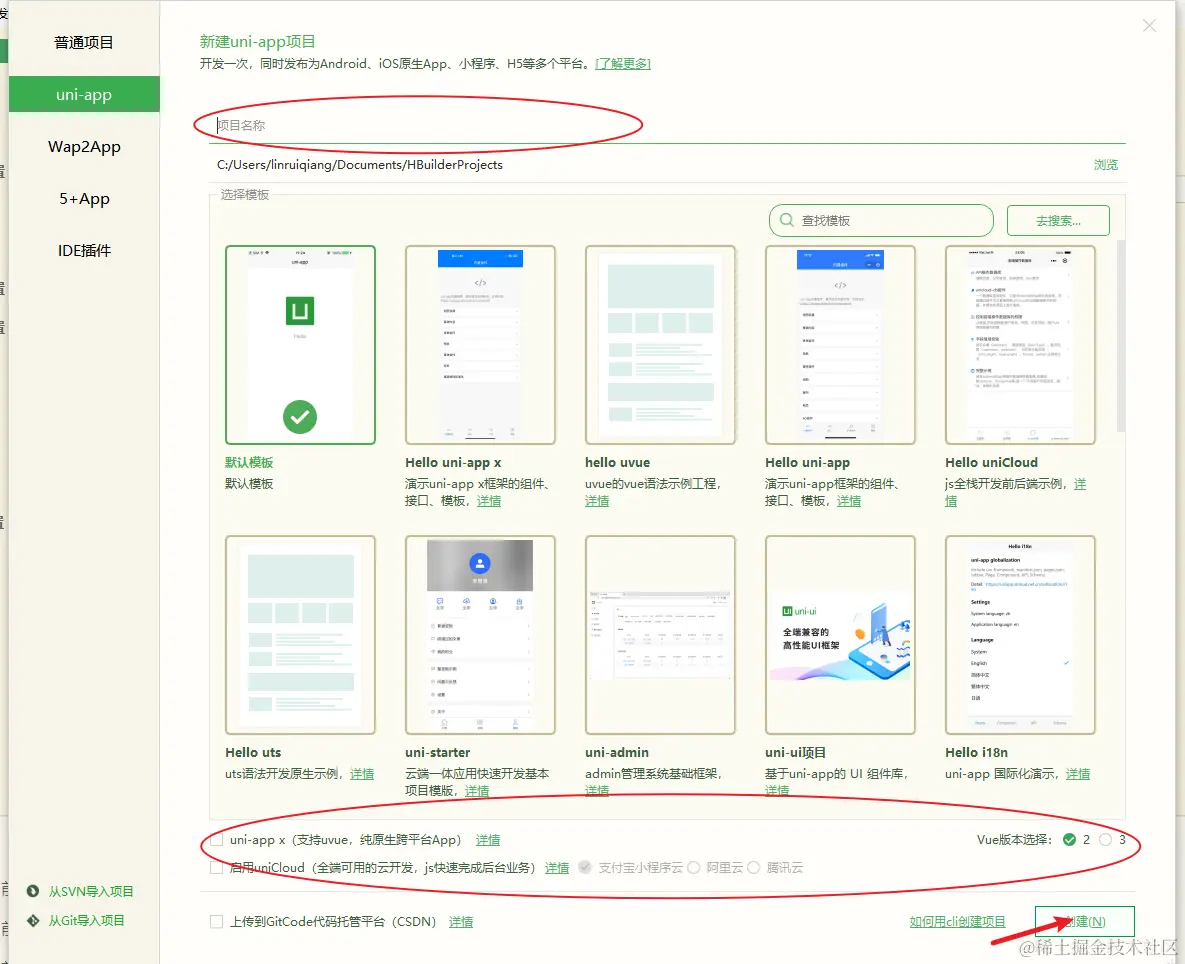Select the 阿里云 radio option

(x=694, y=867)
